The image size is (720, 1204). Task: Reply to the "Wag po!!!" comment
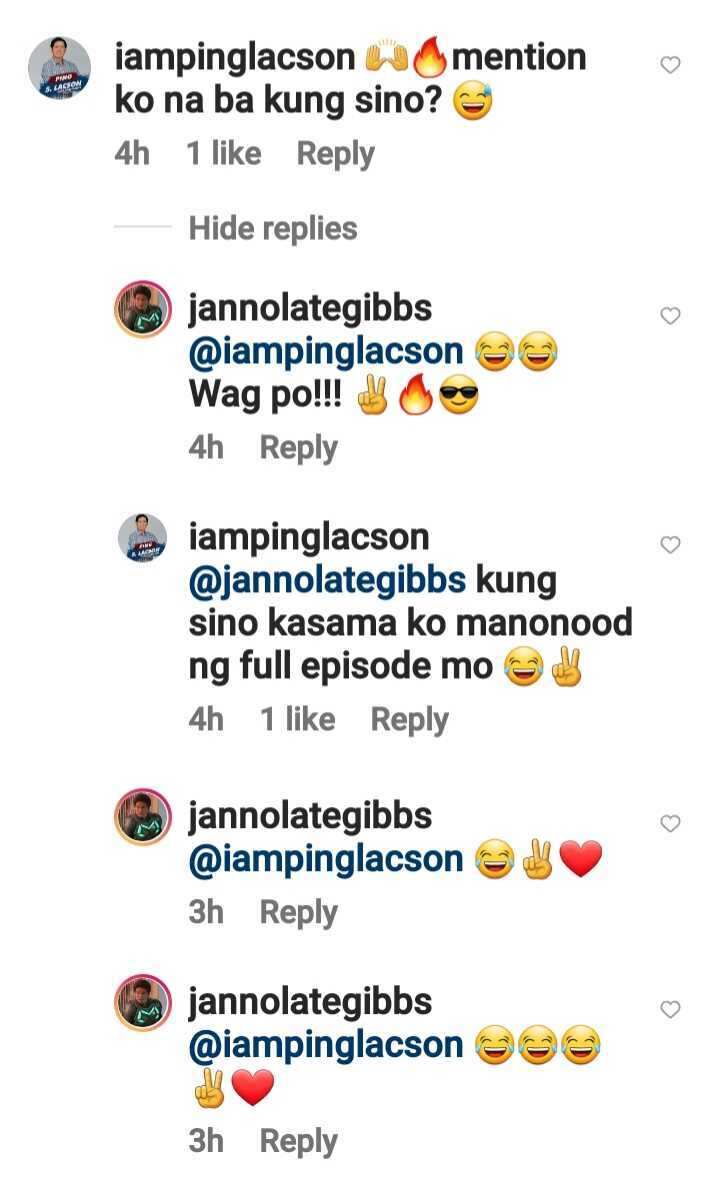click(299, 449)
